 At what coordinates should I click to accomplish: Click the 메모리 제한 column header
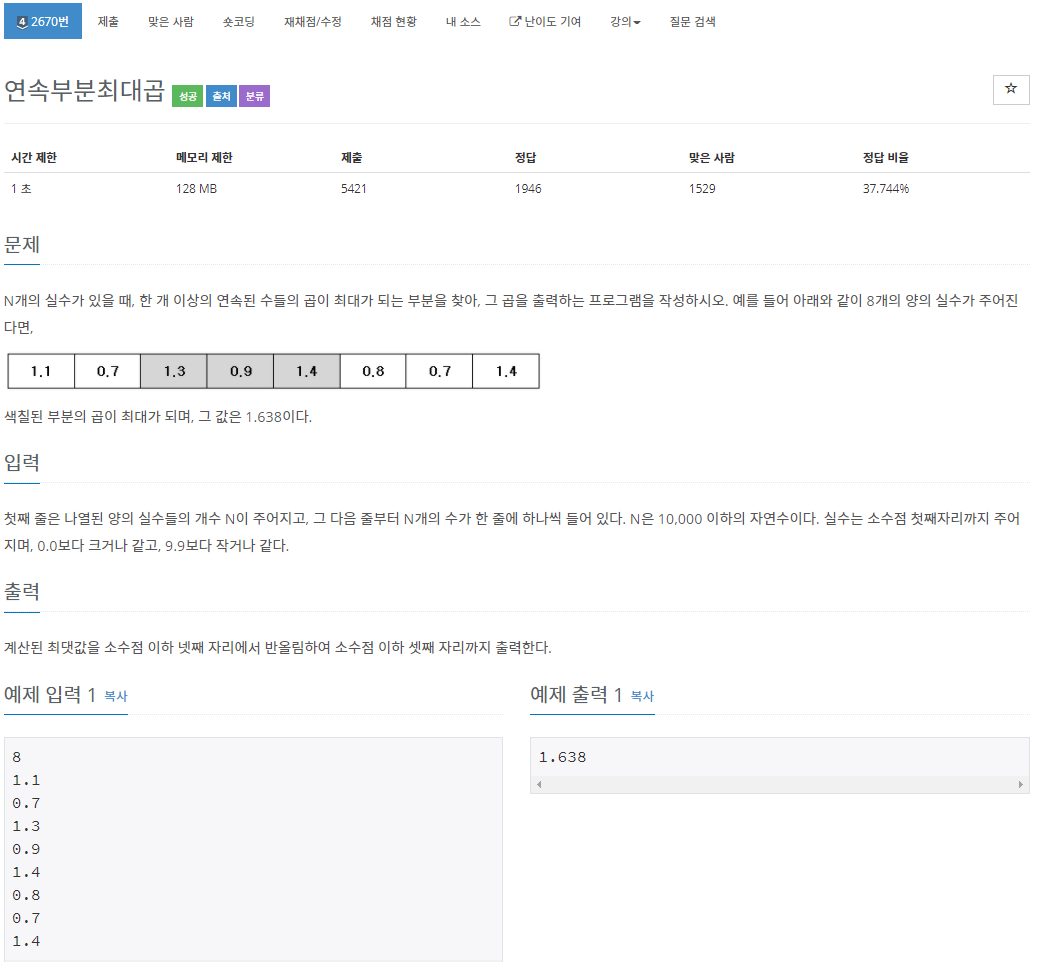click(x=204, y=157)
